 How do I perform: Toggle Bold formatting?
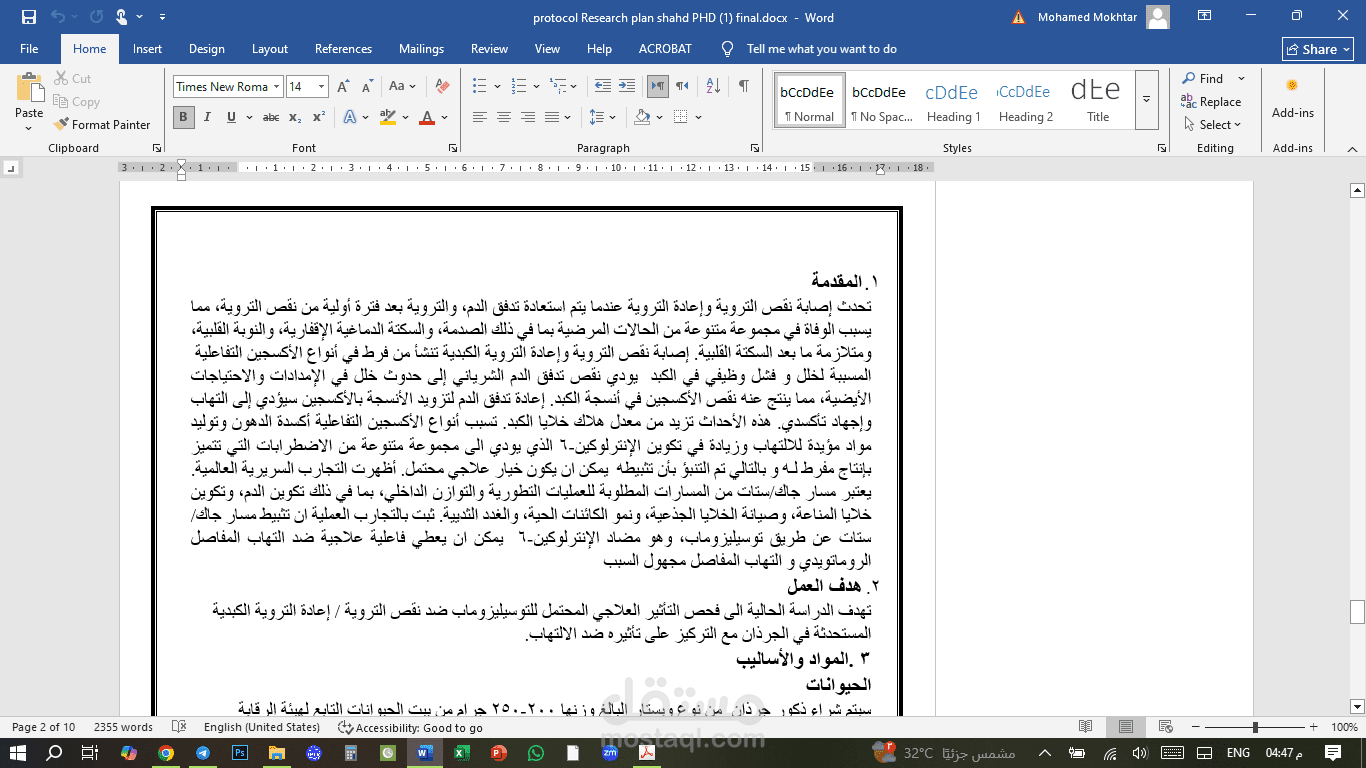point(183,117)
